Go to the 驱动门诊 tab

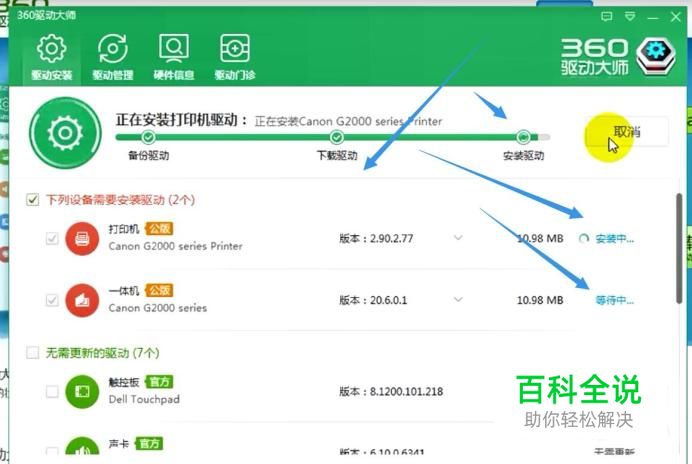tap(234, 57)
